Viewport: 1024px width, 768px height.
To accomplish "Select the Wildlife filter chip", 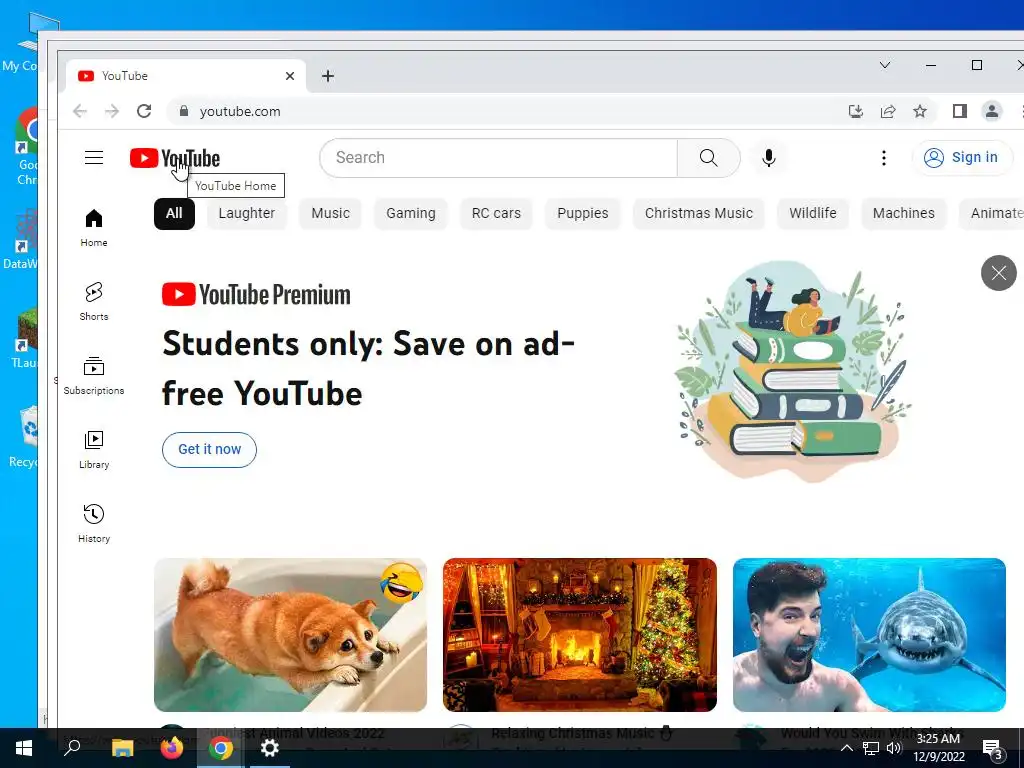I will click(812, 214).
